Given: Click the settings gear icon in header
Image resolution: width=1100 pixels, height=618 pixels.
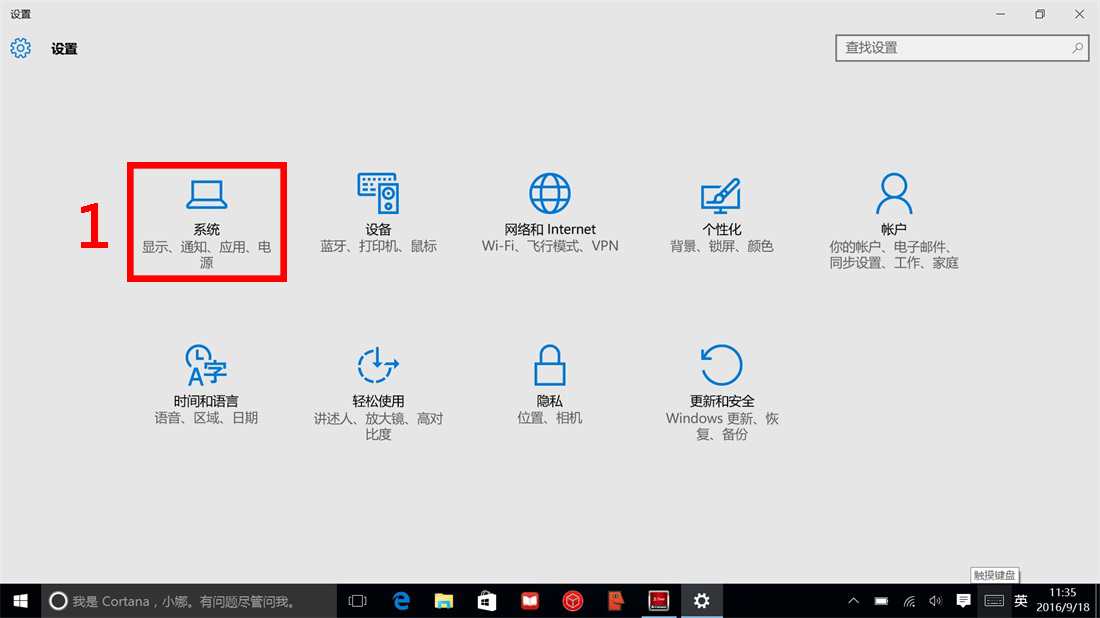Looking at the screenshot, I should pyautogui.click(x=21, y=48).
